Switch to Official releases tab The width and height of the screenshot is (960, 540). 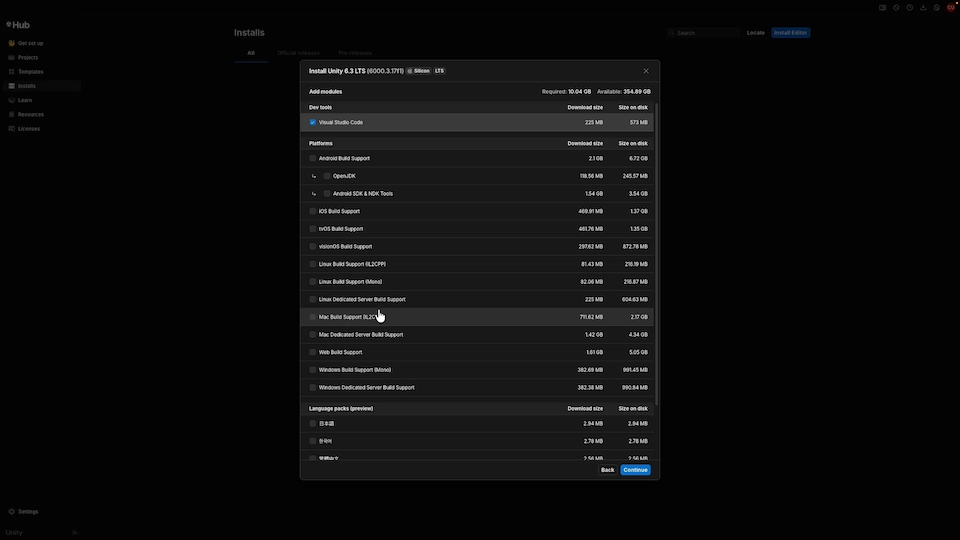pyautogui.click(x=298, y=53)
